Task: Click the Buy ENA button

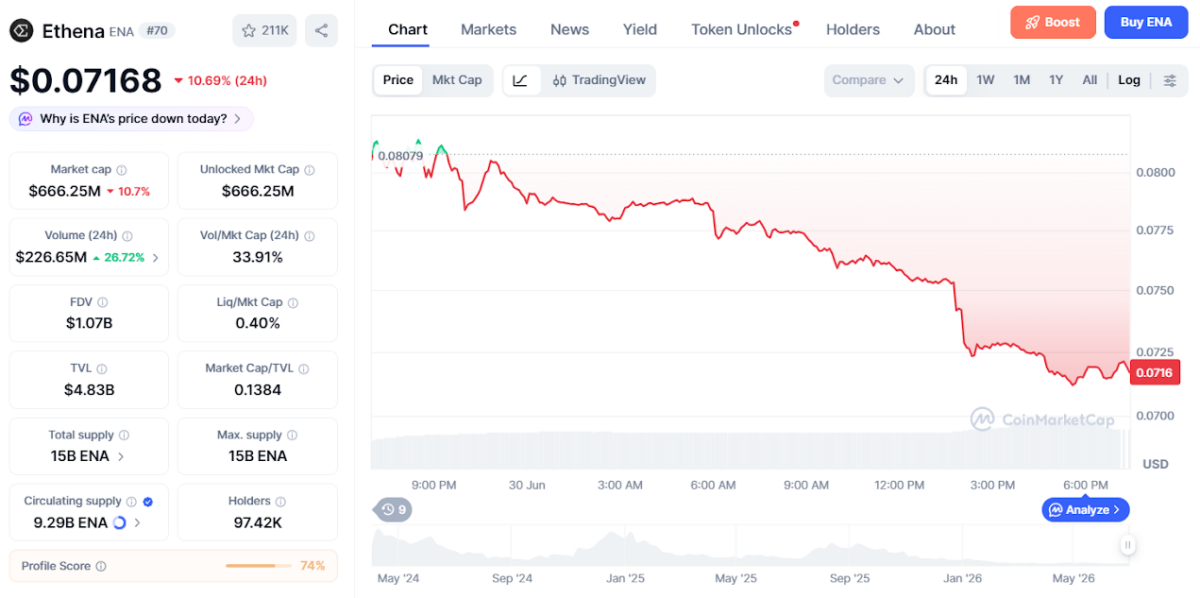Action: (1146, 22)
